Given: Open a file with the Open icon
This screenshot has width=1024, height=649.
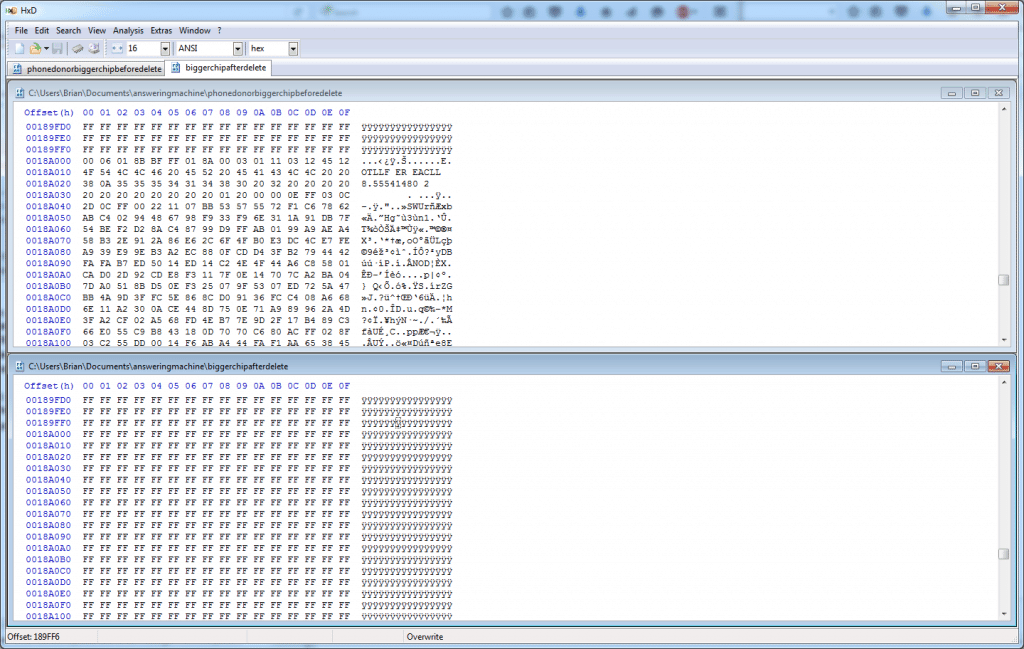Looking at the screenshot, I should 34,48.
